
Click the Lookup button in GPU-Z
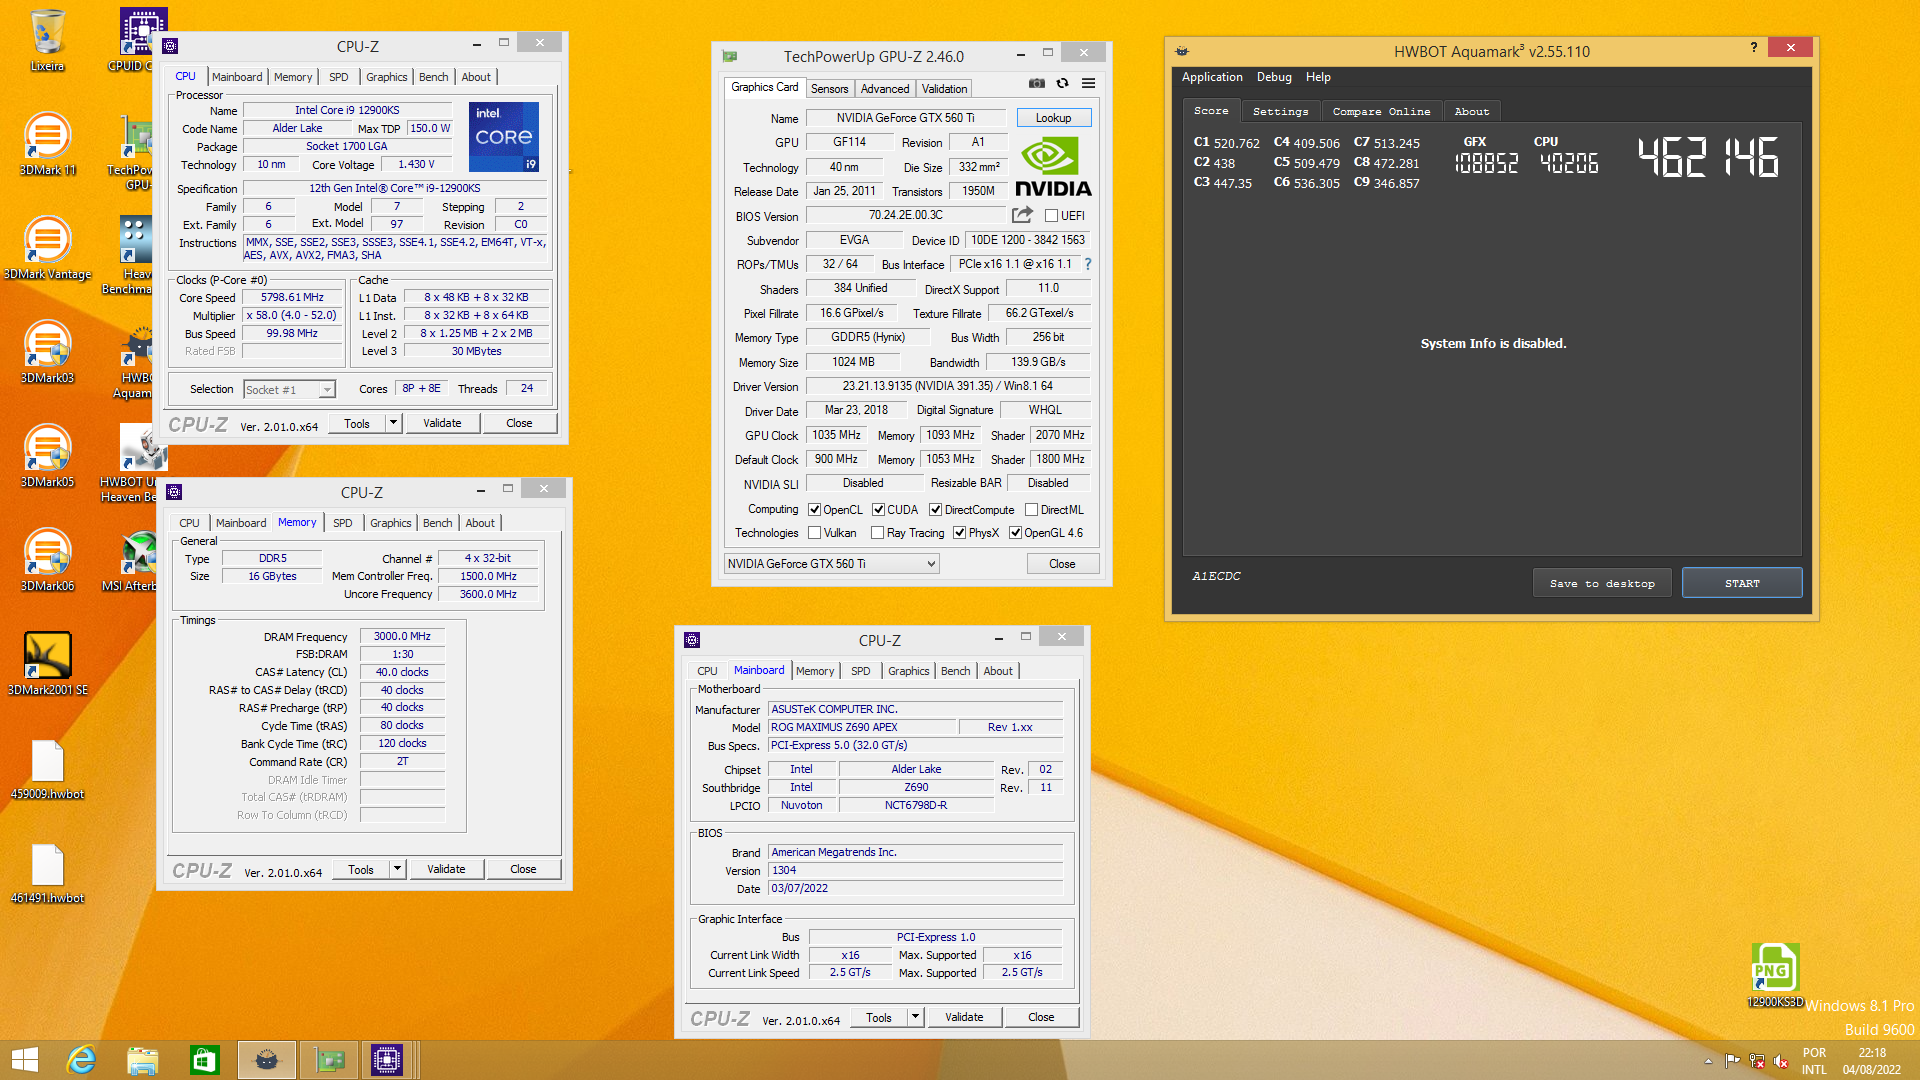tap(1053, 118)
